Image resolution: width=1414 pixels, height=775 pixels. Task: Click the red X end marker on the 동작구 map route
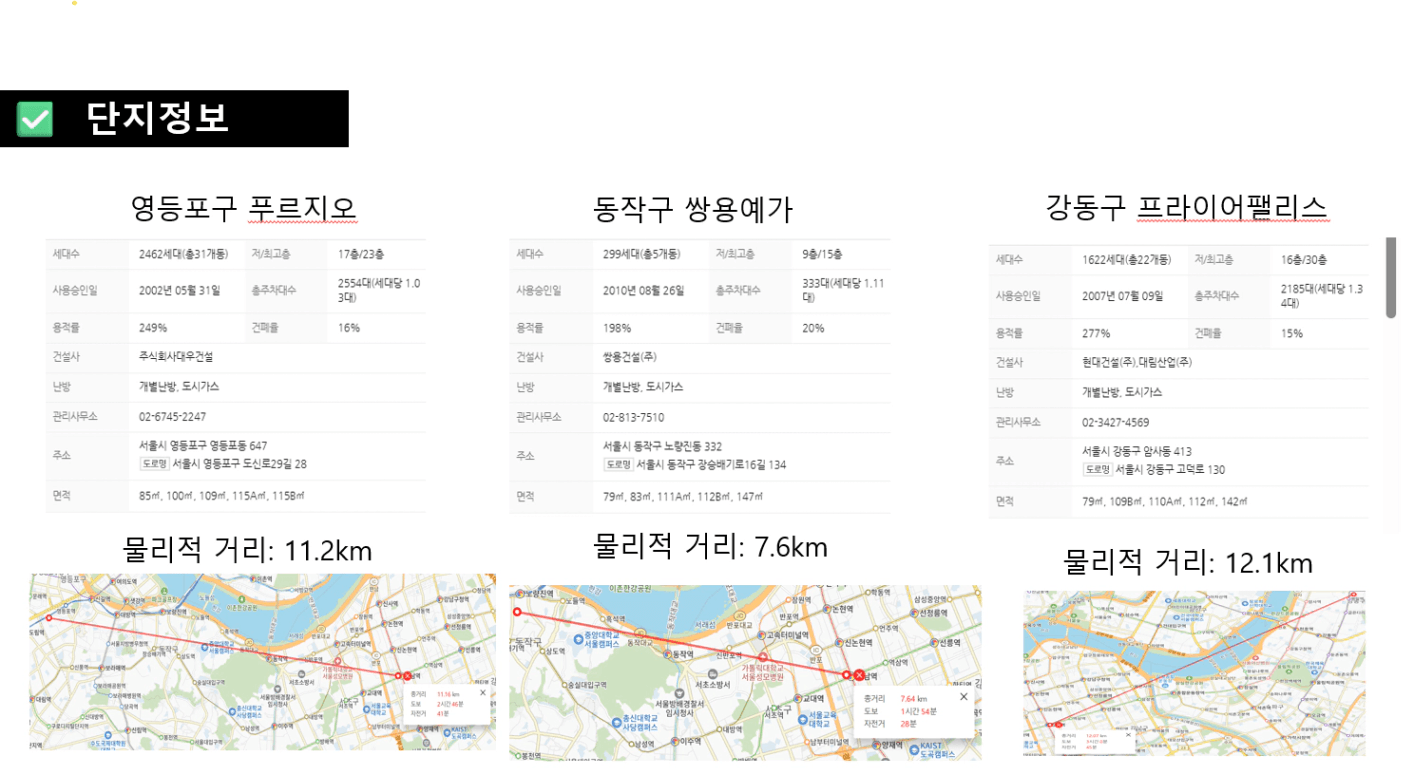point(859,676)
